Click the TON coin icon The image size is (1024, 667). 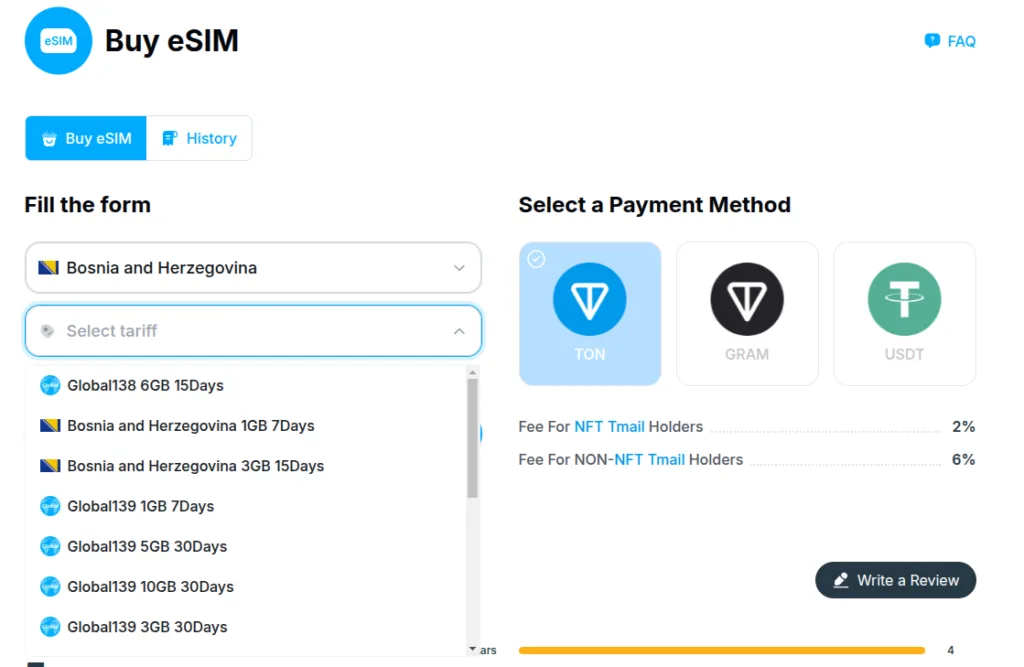click(589, 299)
